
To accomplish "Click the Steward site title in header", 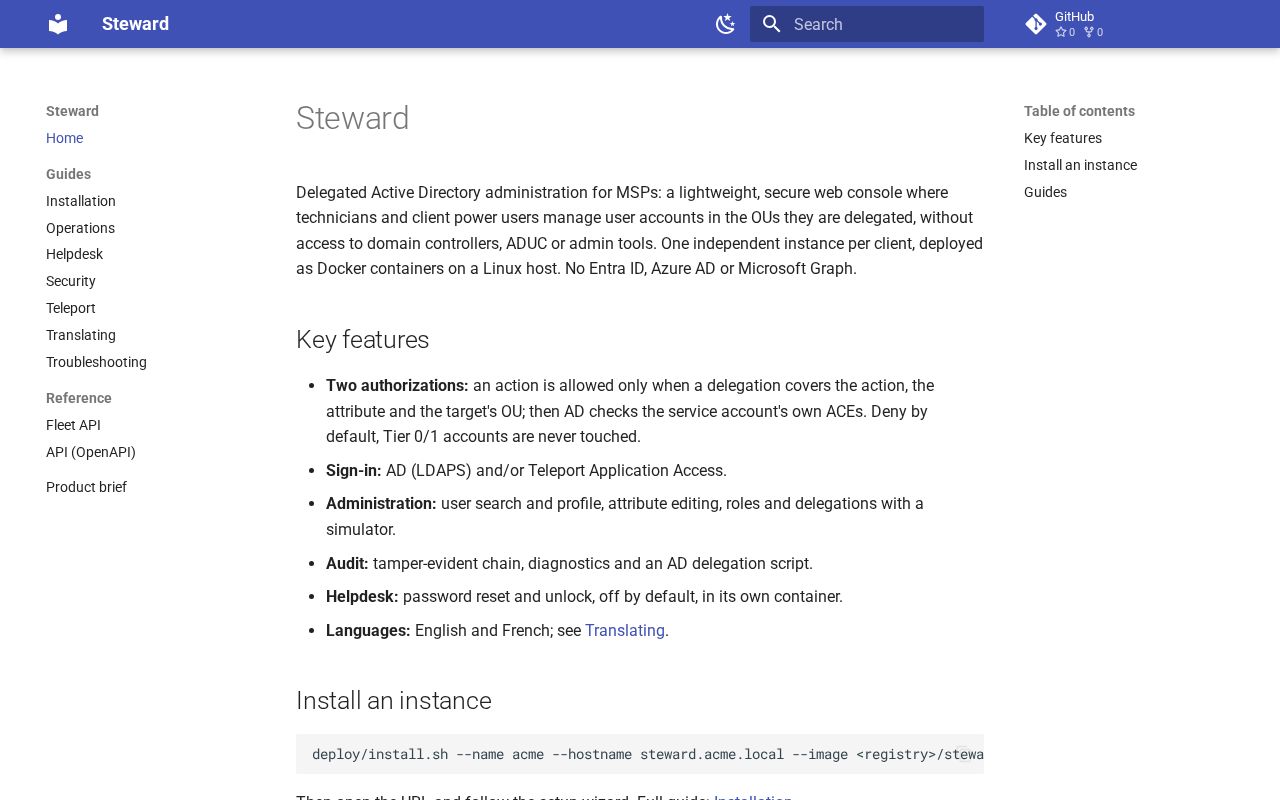I will [x=135, y=24].
